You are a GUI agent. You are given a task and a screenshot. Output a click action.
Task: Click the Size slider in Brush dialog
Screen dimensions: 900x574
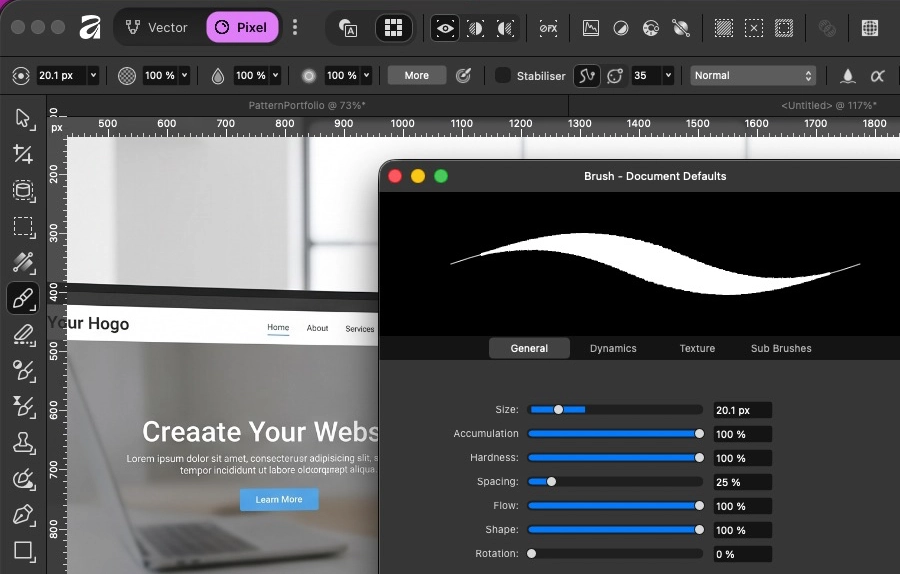pyautogui.click(x=615, y=410)
